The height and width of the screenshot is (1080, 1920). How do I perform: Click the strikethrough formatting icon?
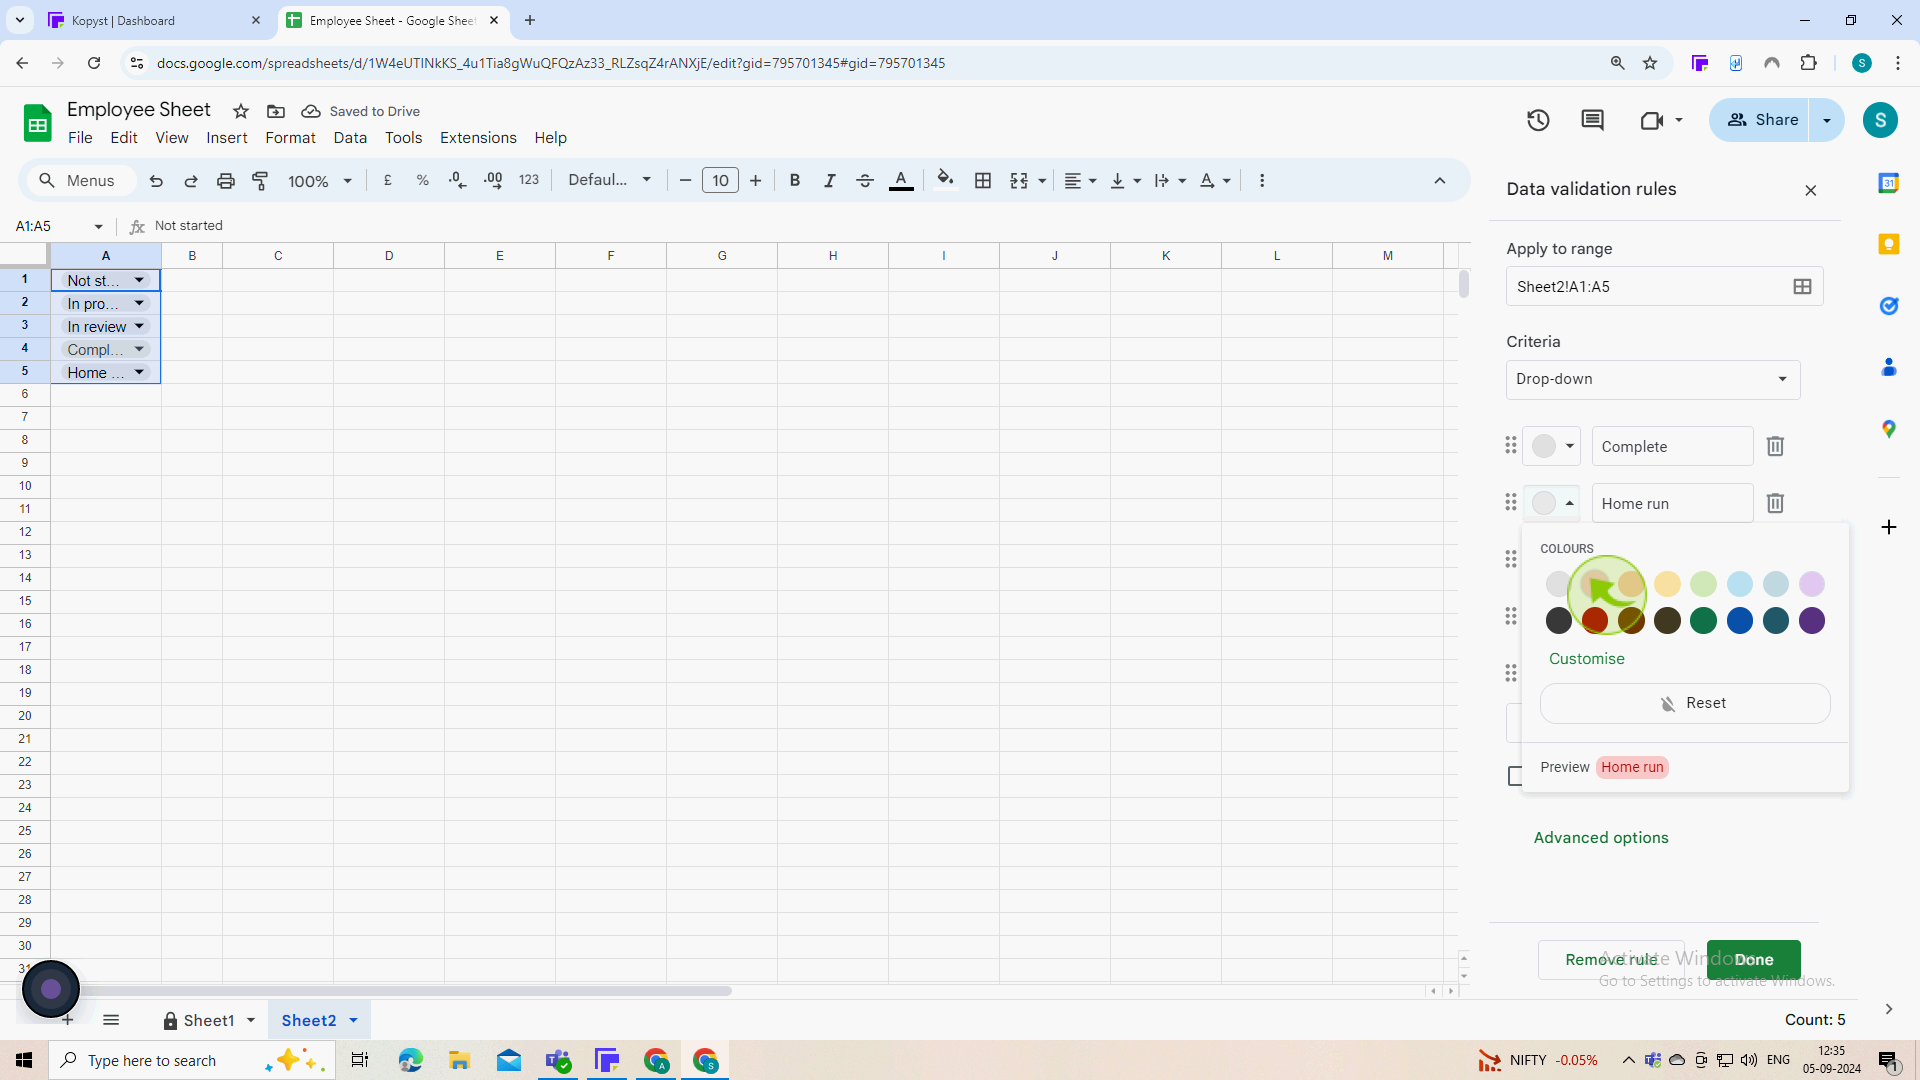[x=865, y=179]
